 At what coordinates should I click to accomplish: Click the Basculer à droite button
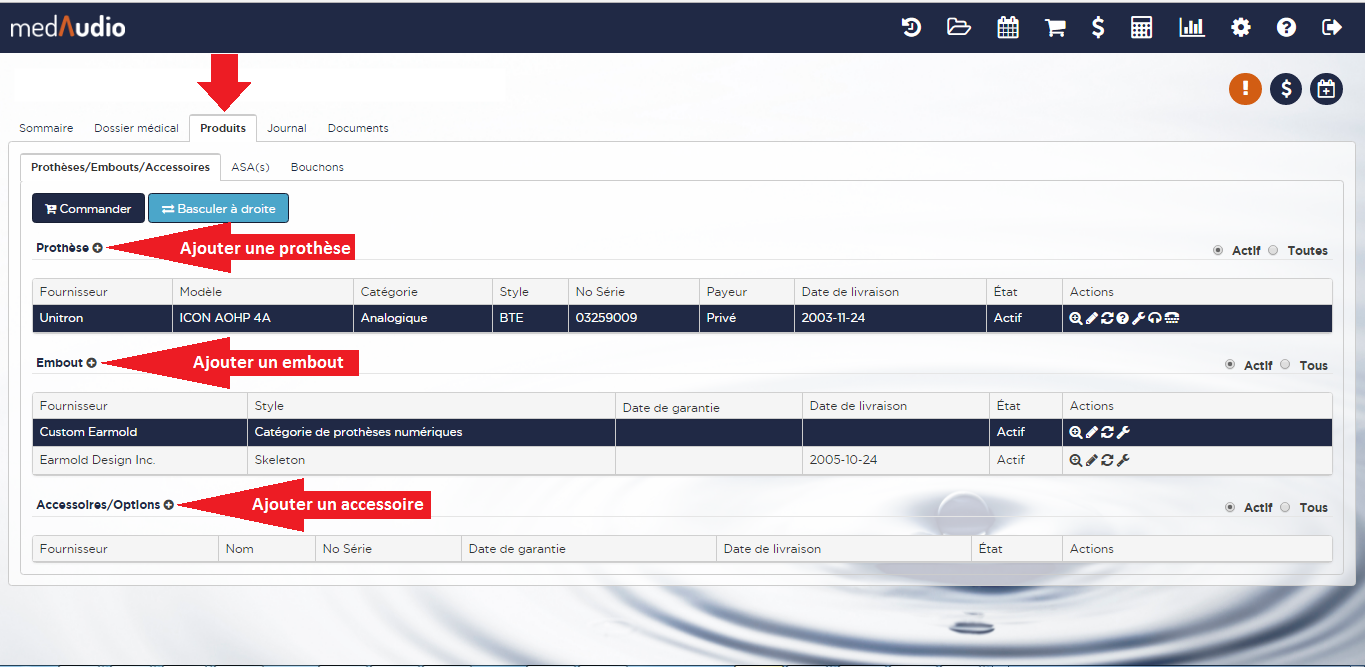[x=218, y=208]
